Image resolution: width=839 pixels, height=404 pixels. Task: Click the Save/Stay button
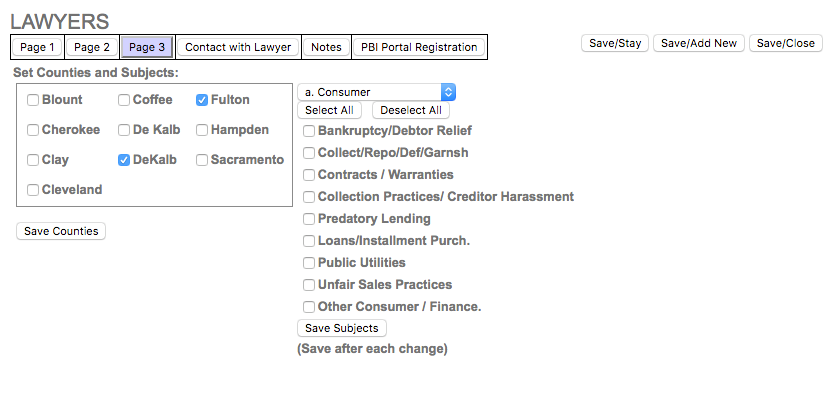(x=616, y=43)
